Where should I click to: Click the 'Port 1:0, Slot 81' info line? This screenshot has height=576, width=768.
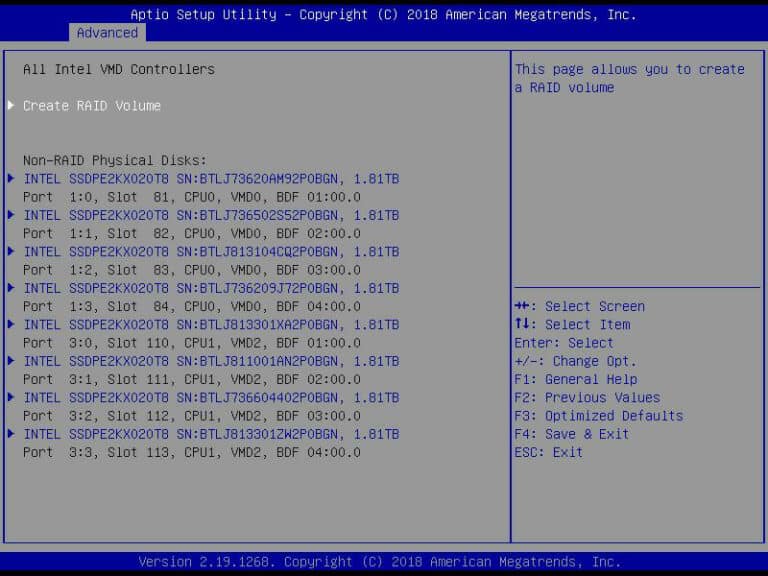coord(192,197)
